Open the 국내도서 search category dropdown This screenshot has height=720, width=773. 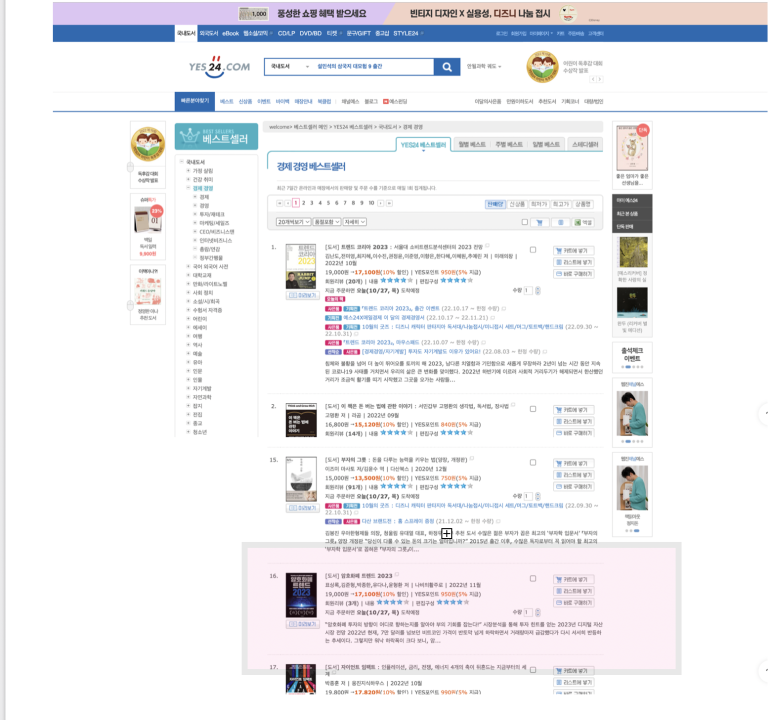(289, 67)
